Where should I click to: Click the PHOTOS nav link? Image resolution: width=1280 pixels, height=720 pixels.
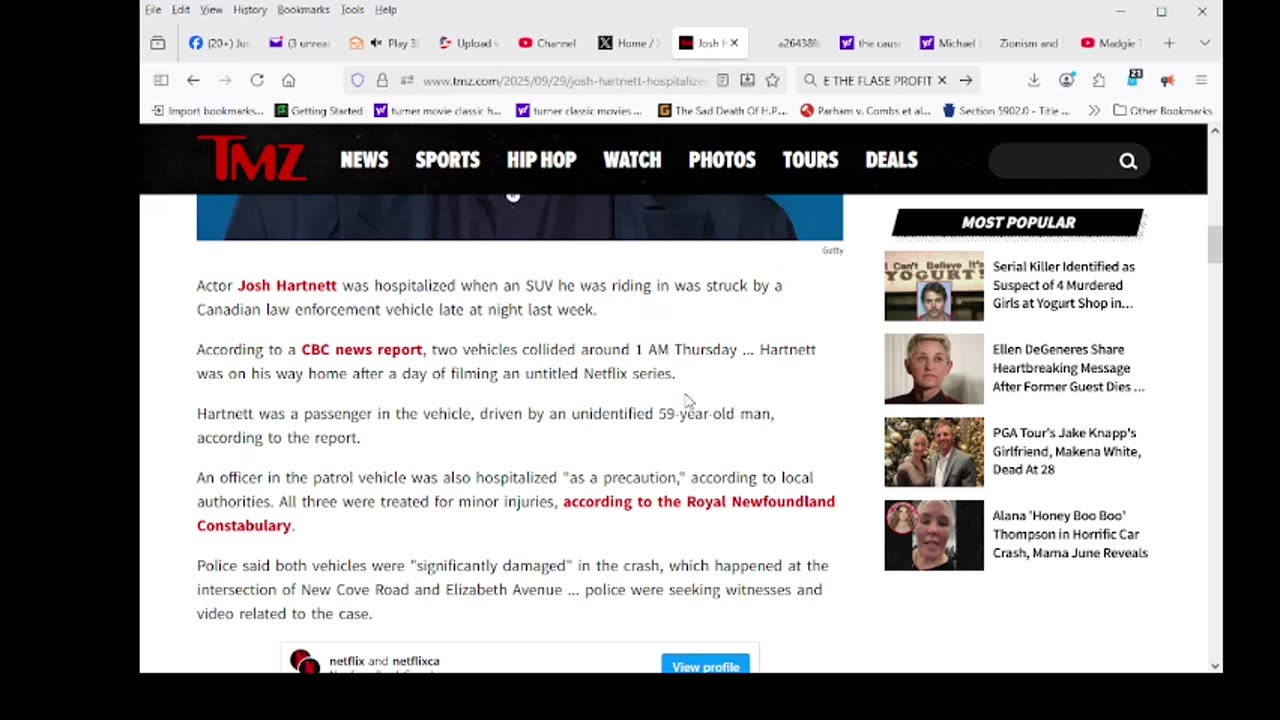click(722, 160)
